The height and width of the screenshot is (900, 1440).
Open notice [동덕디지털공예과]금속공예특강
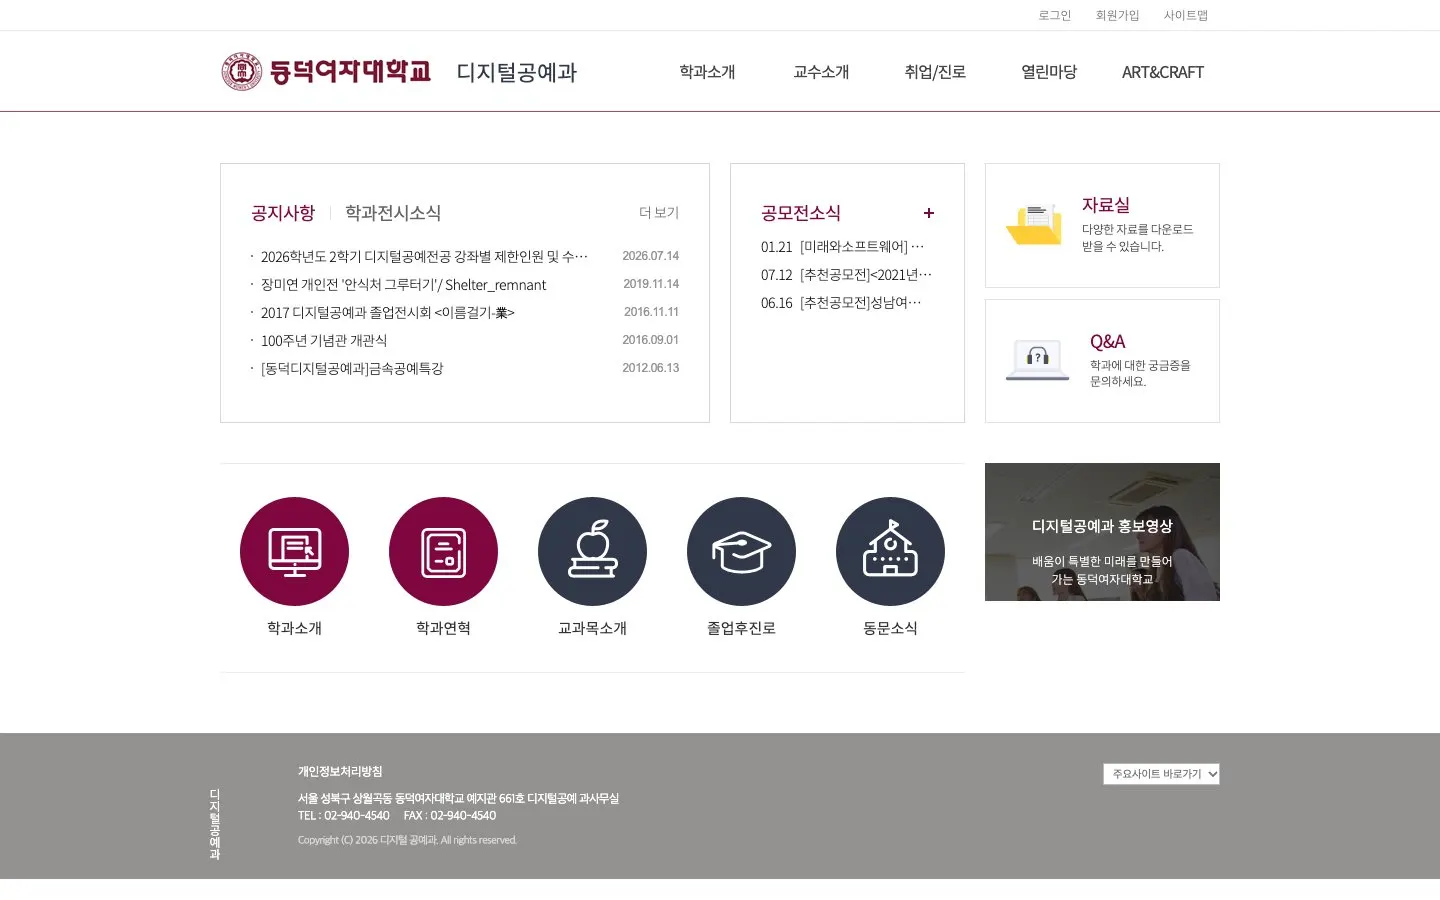pos(352,369)
